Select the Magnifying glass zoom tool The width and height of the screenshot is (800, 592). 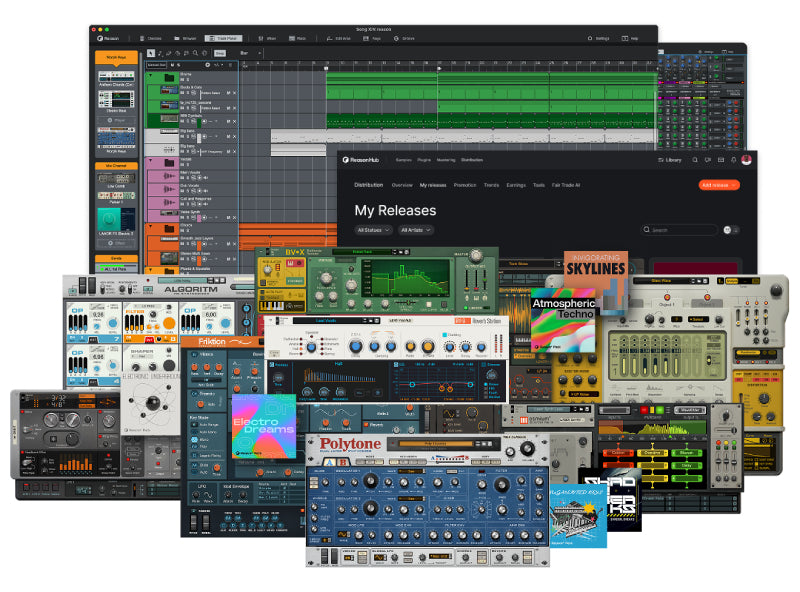click(195, 53)
